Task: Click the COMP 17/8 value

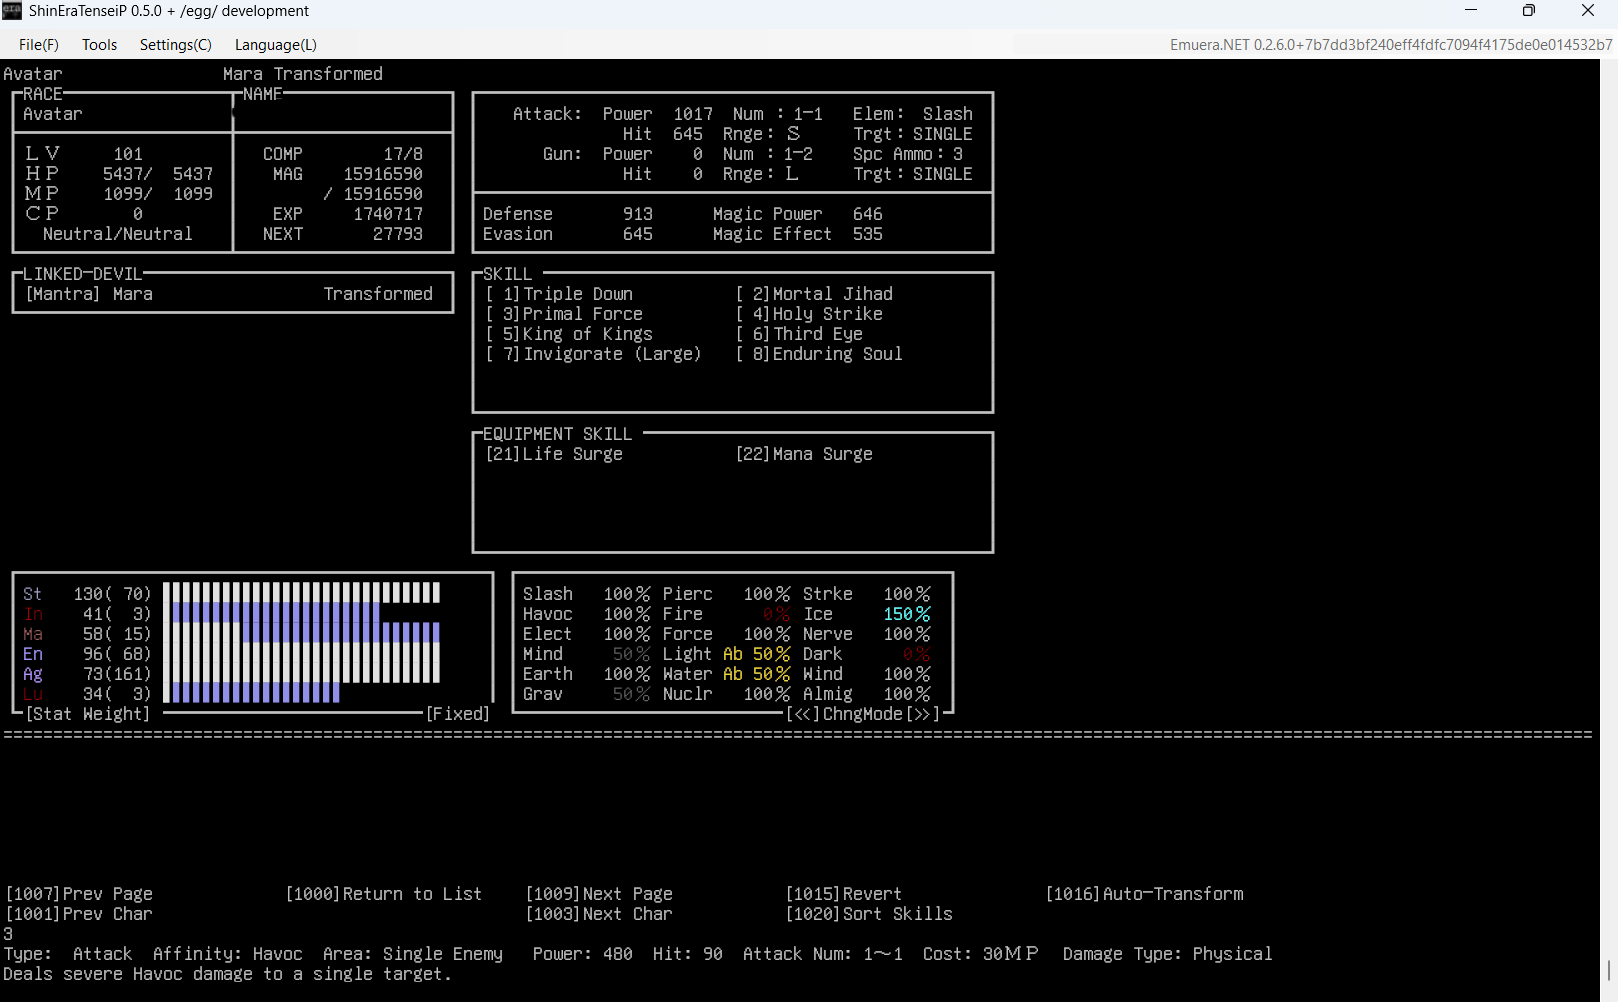Action: pyautogui.click(x=403, y=154)
